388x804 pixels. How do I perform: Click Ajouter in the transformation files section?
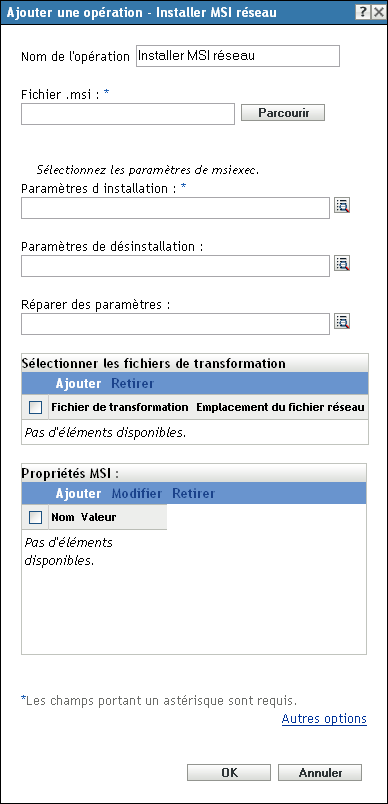78,384
